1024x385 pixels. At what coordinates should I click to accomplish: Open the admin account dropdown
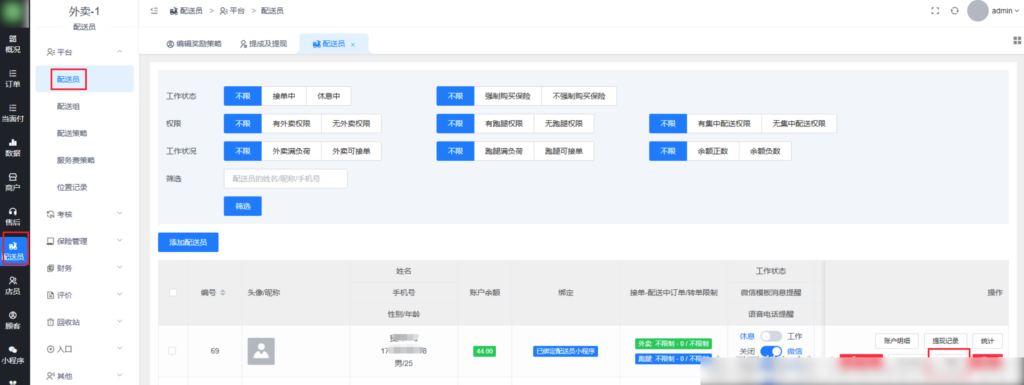[x=1006, y=11]
